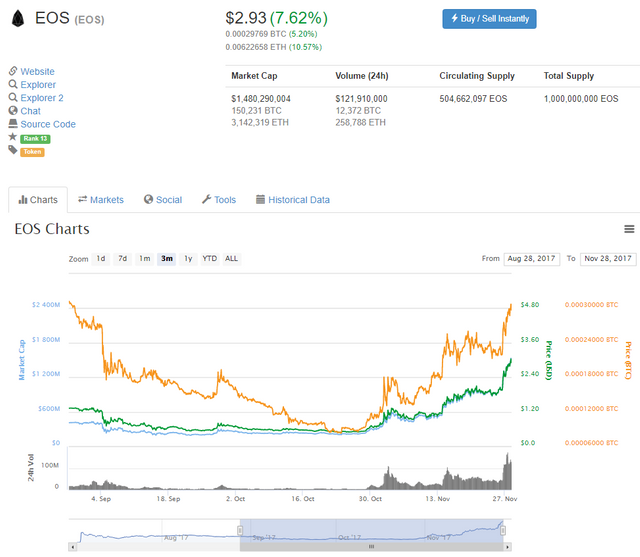640x557 pixels.
Task: Open the Explorer link
Action: (38, 84)
